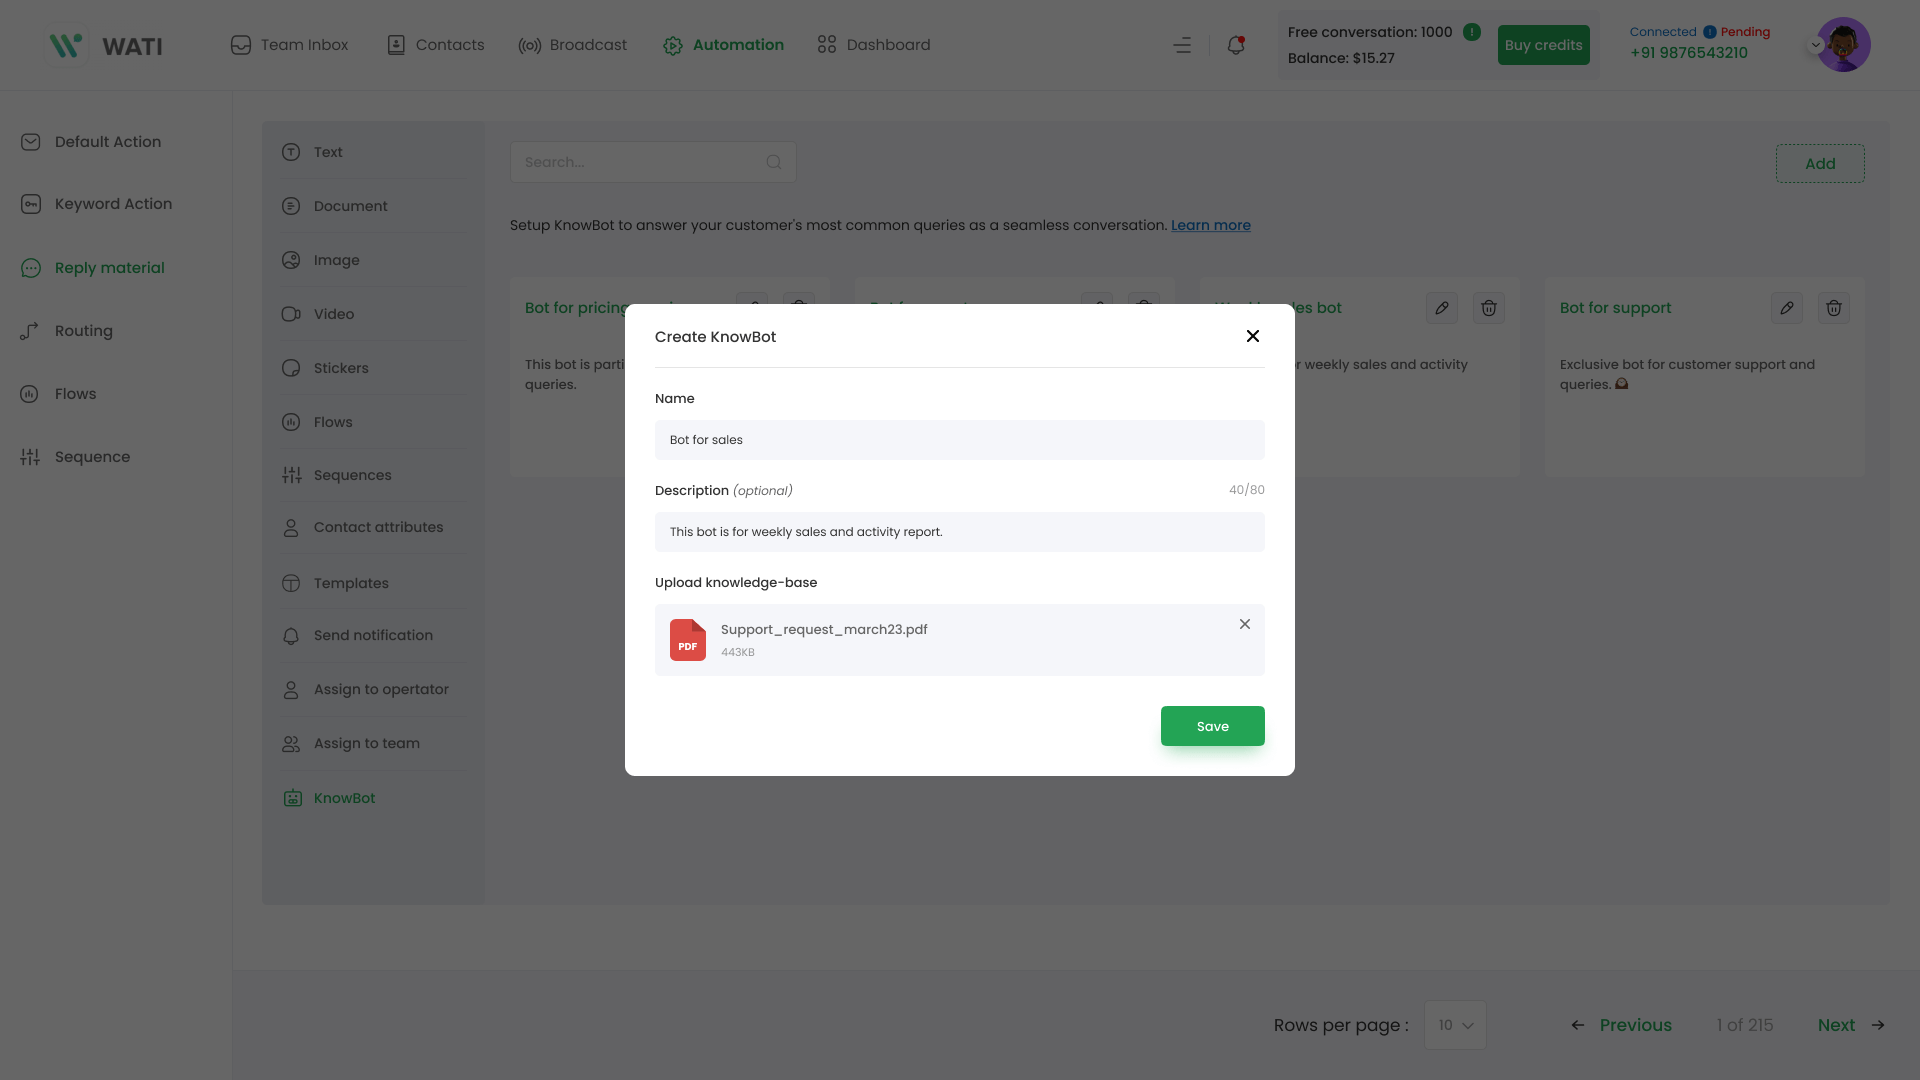
Task: Open Contact attributes item
Action: point(372,527)
